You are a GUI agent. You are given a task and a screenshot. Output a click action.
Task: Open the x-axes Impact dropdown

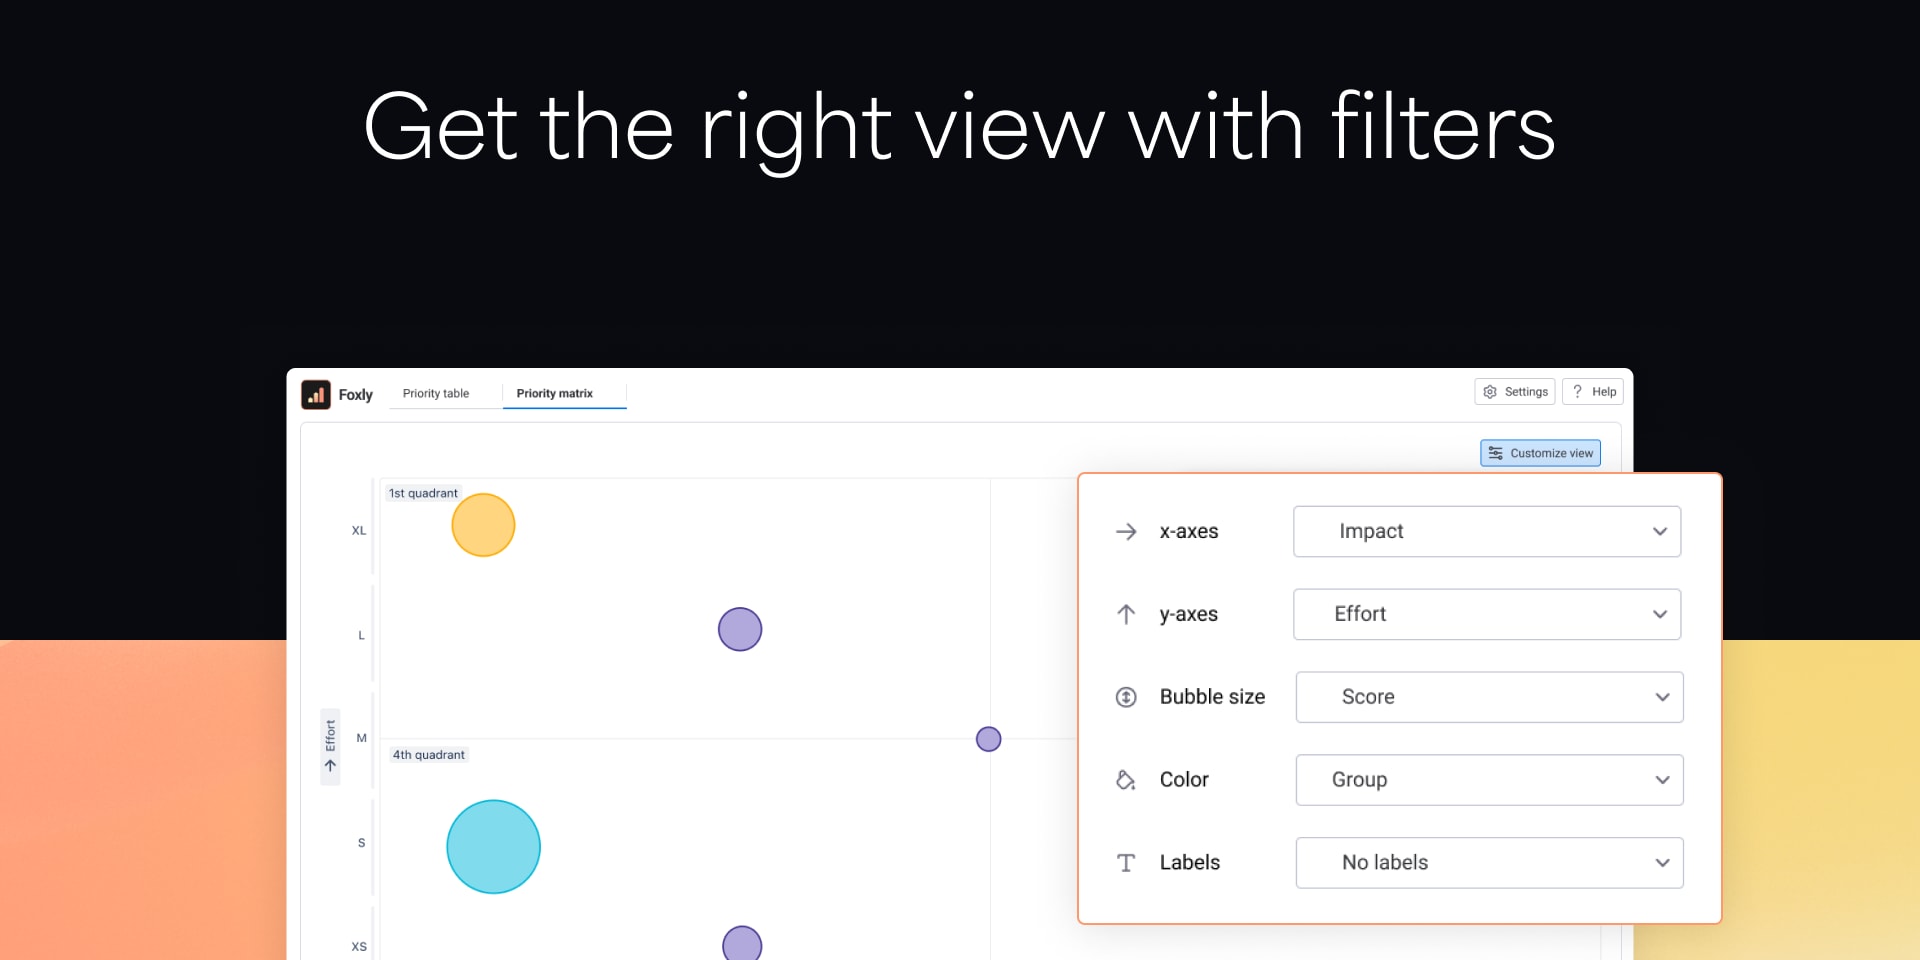tap(1487, 532)
